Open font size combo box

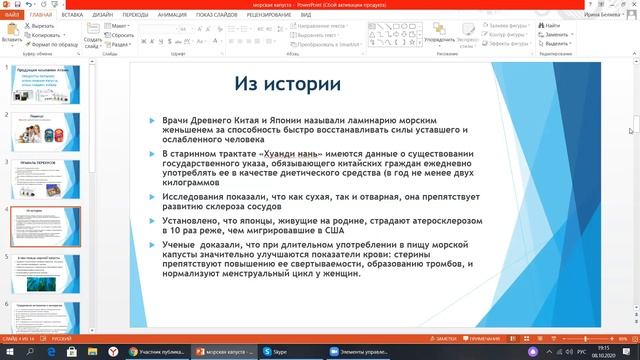click(x=186, y=29)
